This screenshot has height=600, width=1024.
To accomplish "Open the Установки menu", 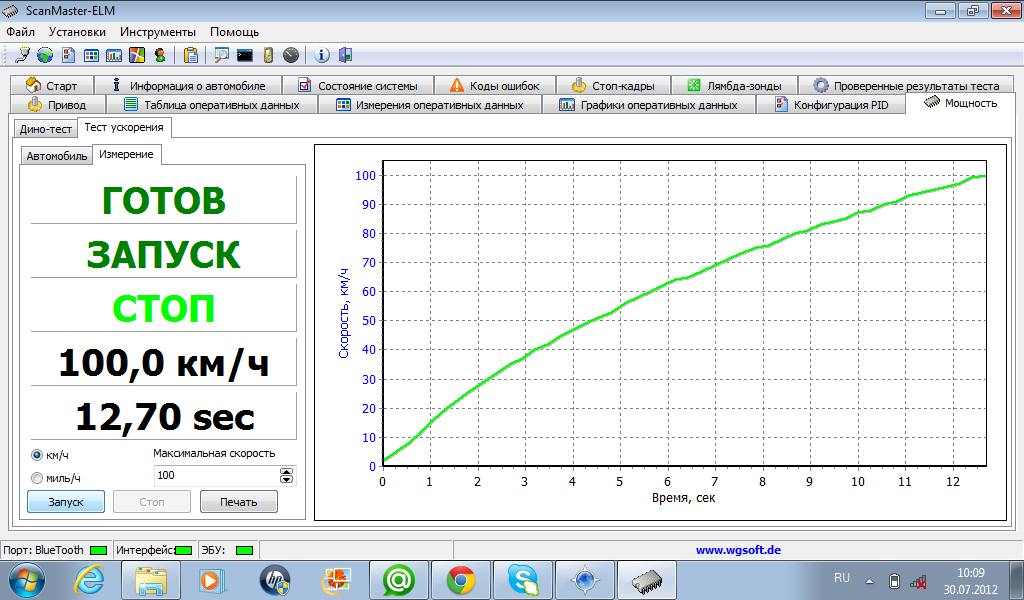I will [x=77, y=32].
